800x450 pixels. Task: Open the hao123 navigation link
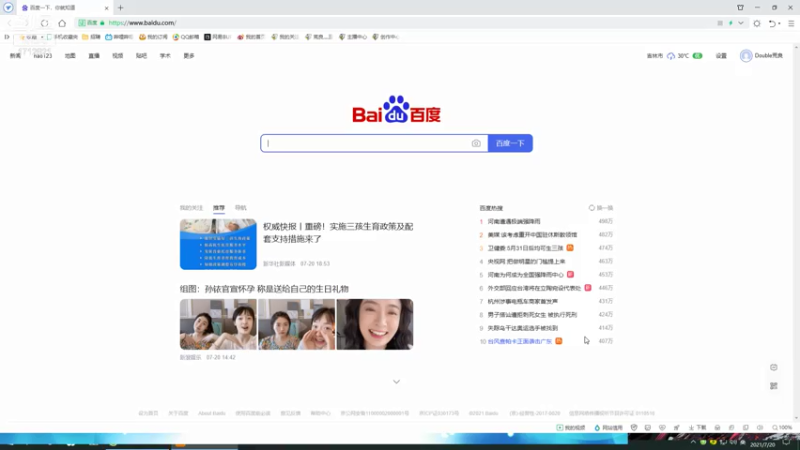click(x=43, y=56)
